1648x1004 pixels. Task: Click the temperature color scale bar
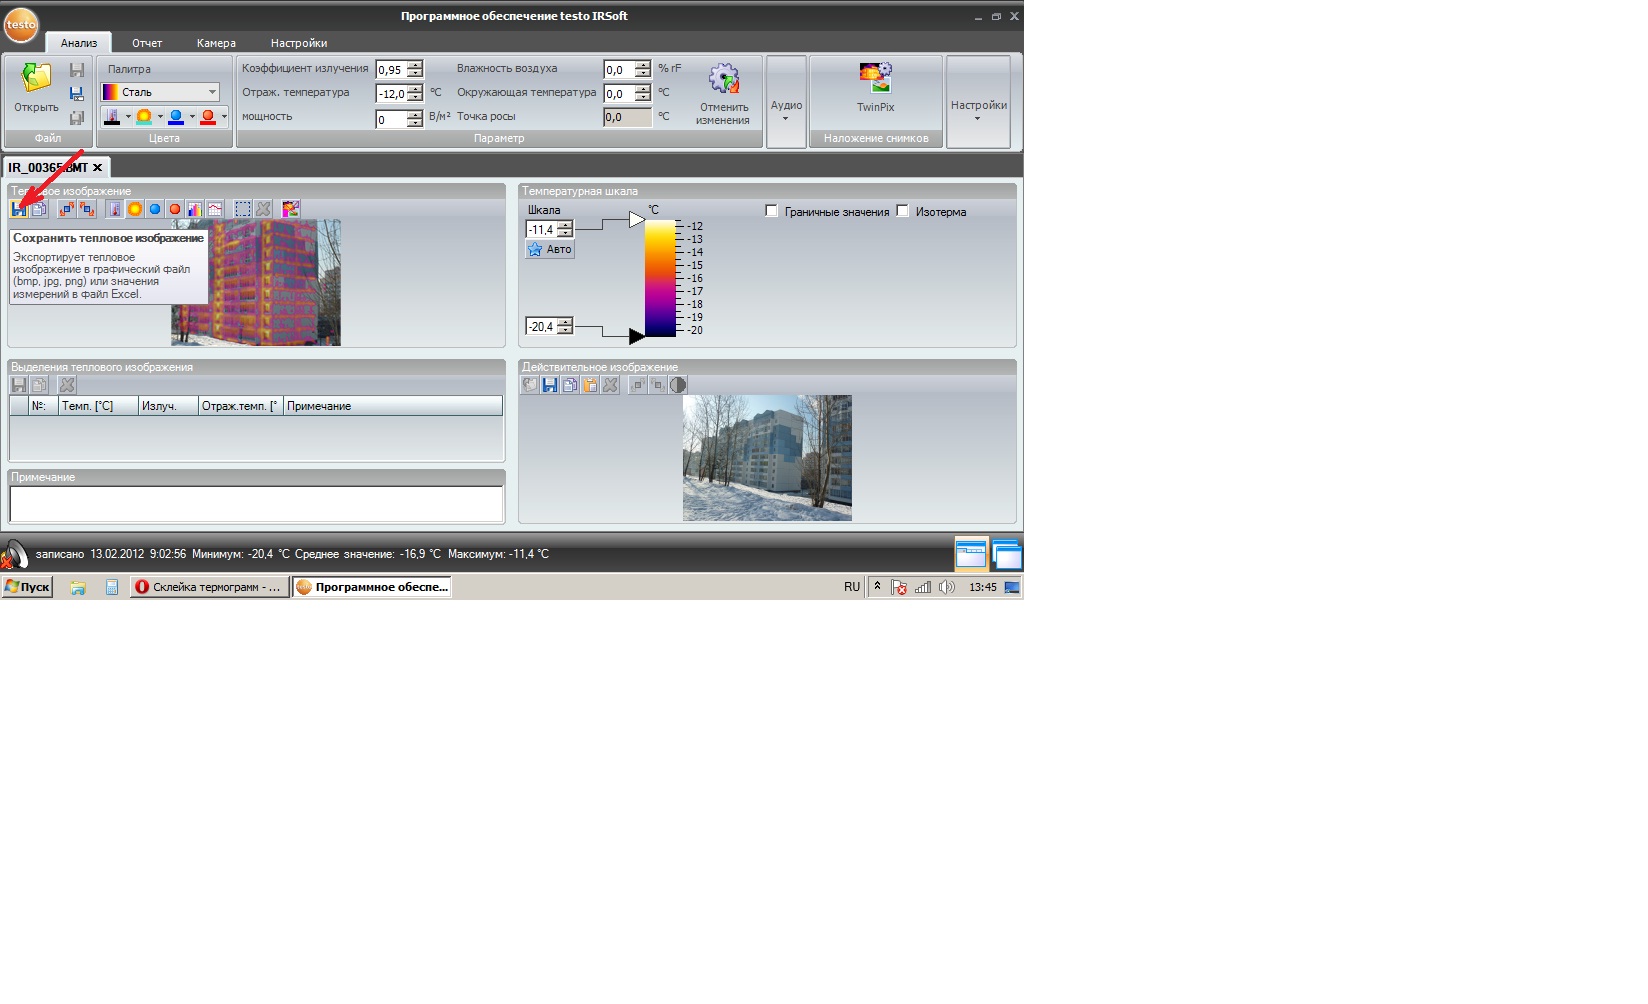tap(660, 278)
